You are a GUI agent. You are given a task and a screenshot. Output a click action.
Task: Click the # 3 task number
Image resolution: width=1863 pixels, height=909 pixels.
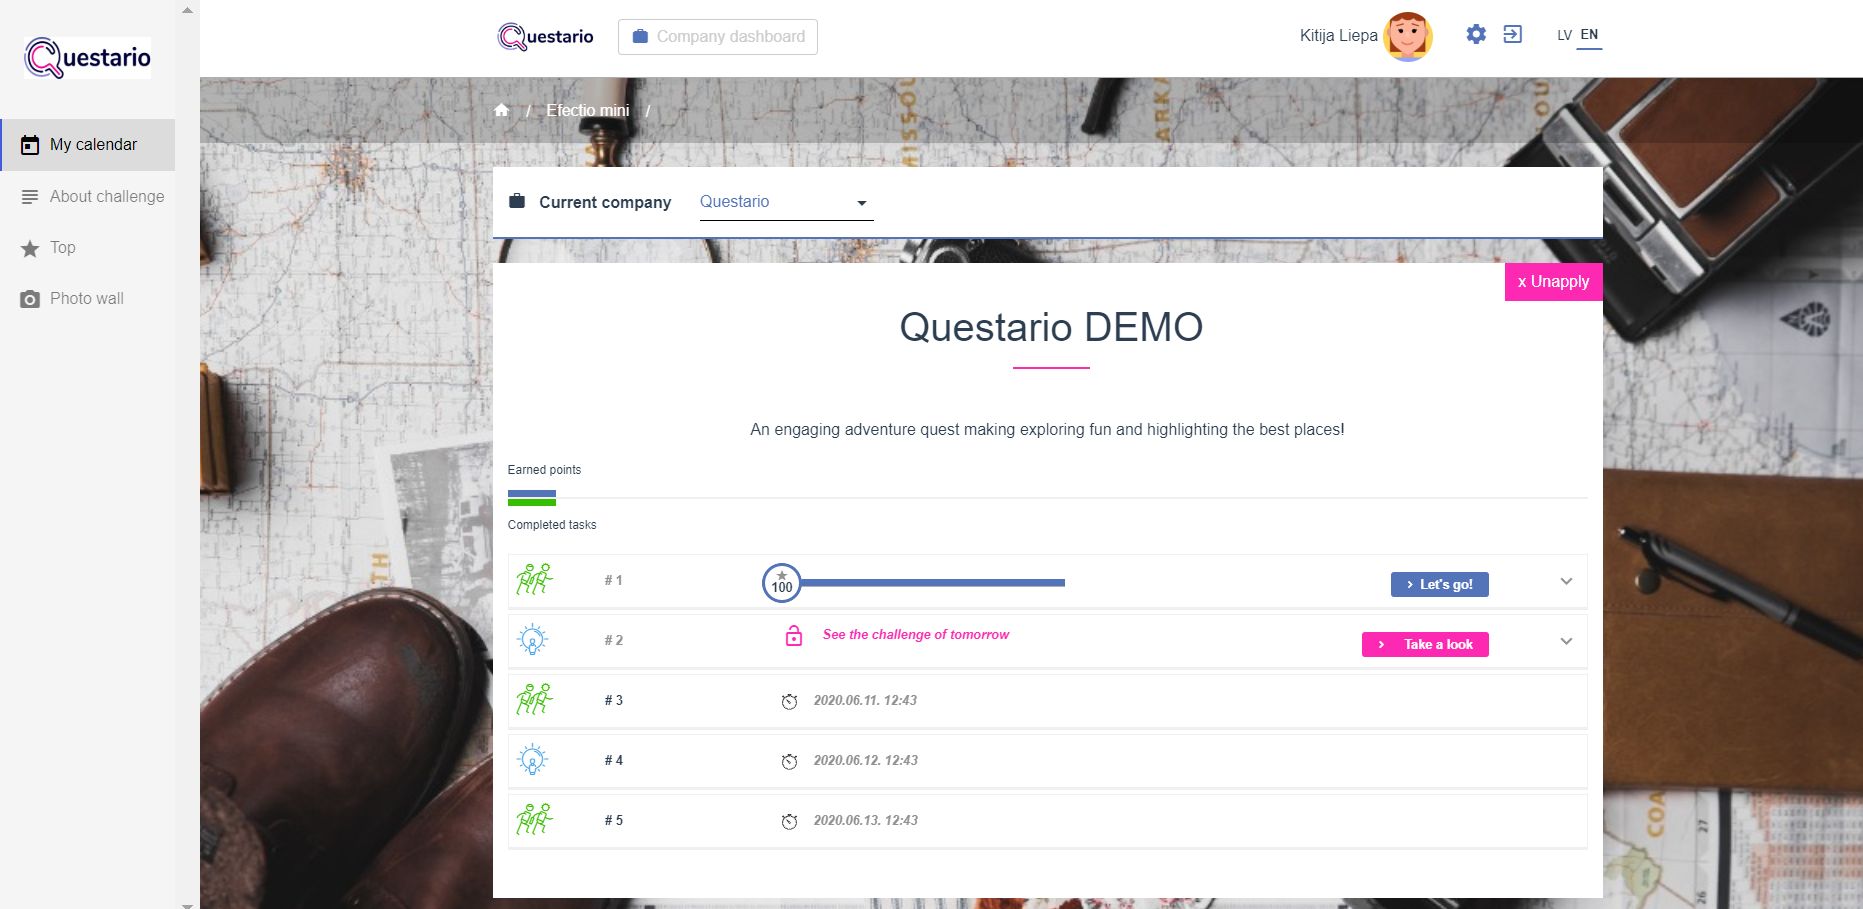(613, 701)
